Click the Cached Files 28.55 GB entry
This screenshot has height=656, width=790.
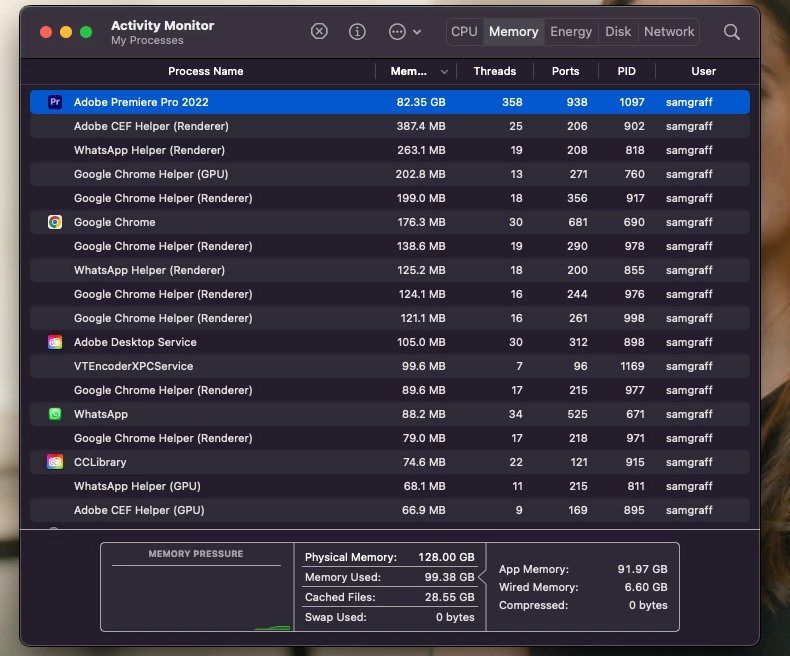click(389, 597)
